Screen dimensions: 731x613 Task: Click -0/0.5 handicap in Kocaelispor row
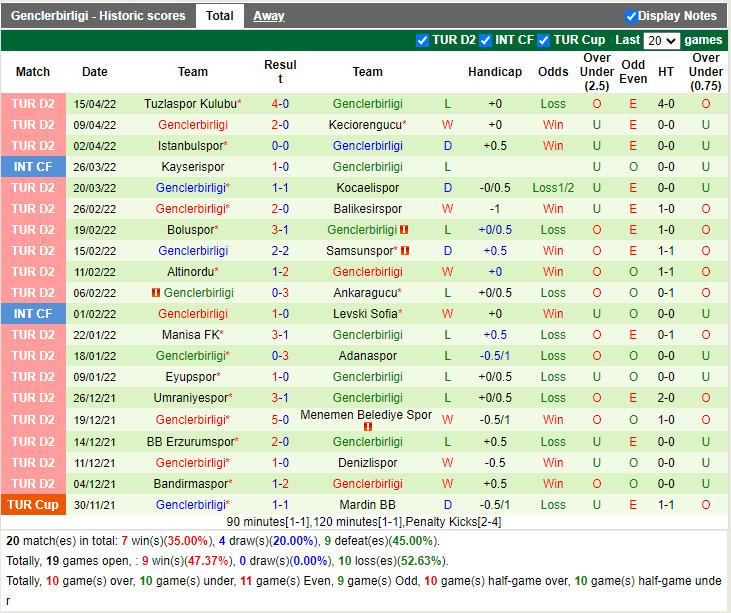coord(495,188)
